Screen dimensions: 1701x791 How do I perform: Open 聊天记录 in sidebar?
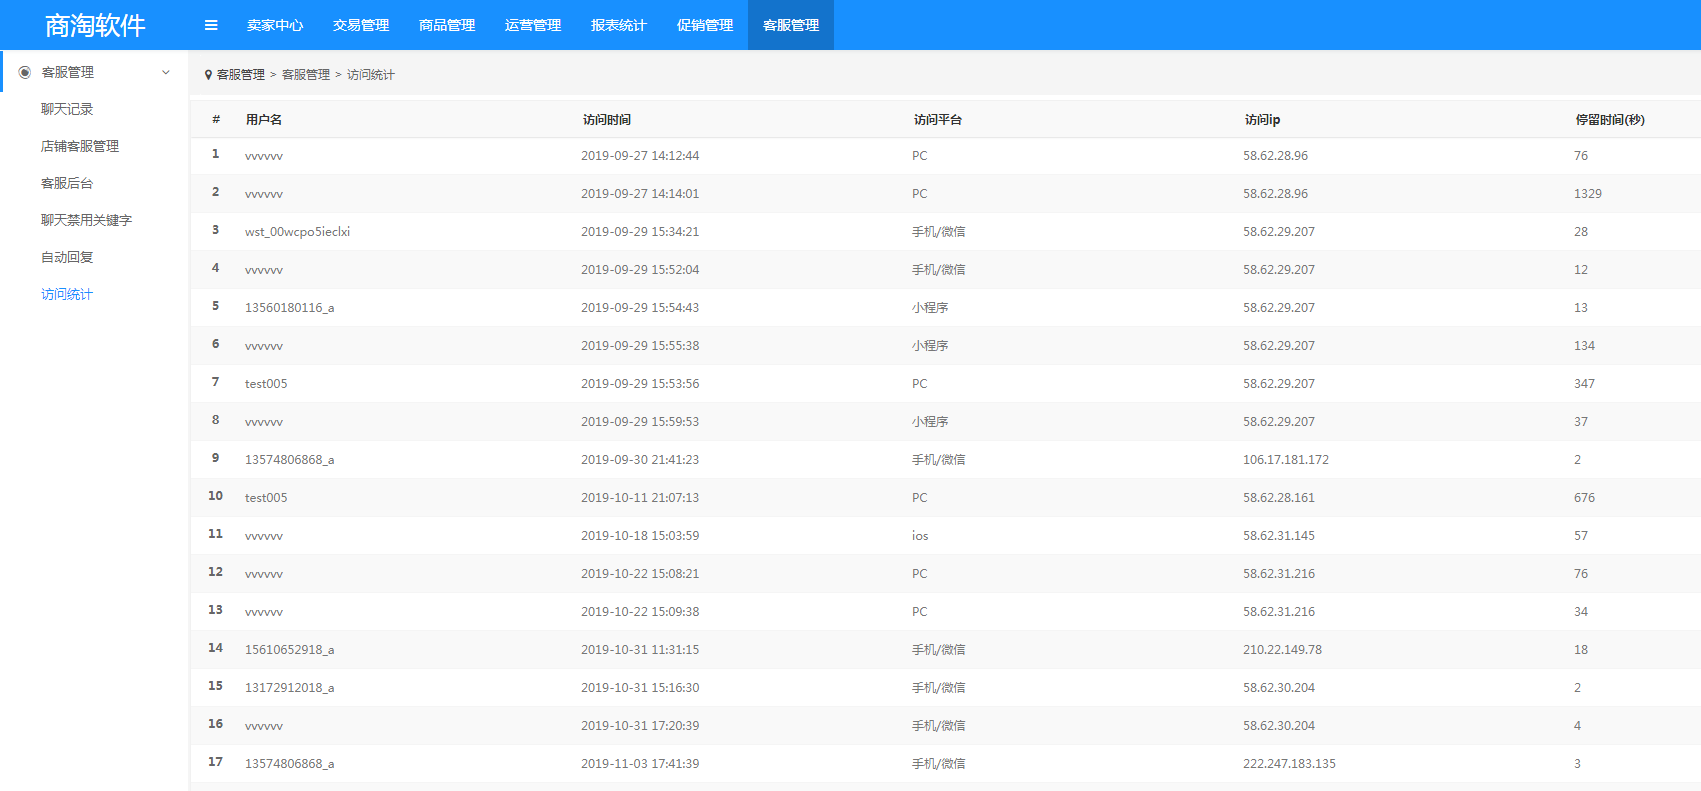point(67,109)
